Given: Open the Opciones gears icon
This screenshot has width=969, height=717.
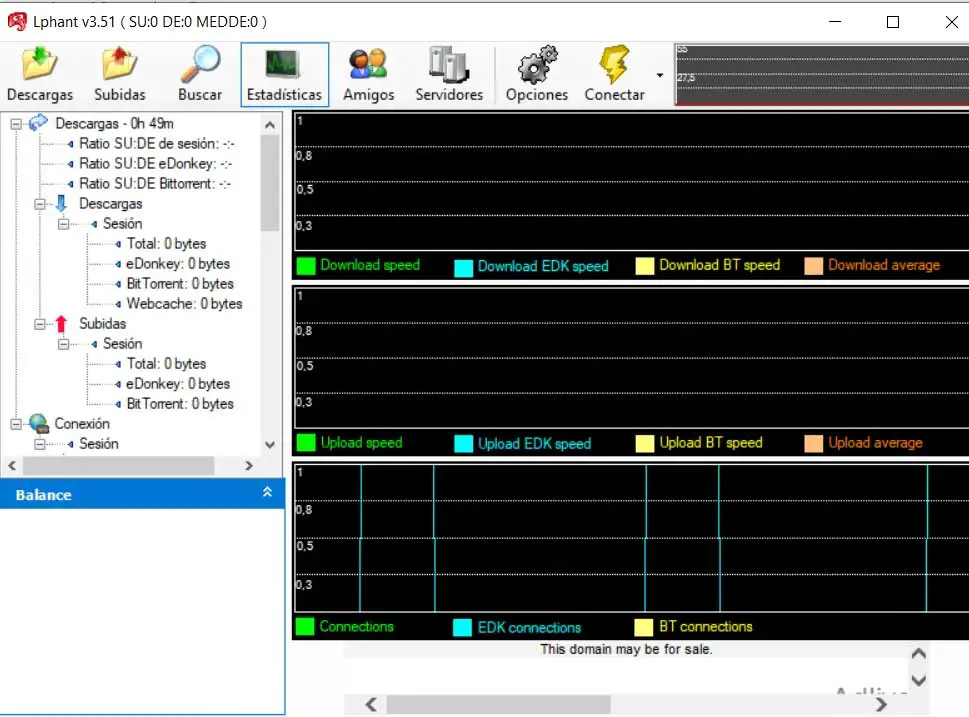Looking at the screenshot, I should pyautogui.click(x=537, y=66).
